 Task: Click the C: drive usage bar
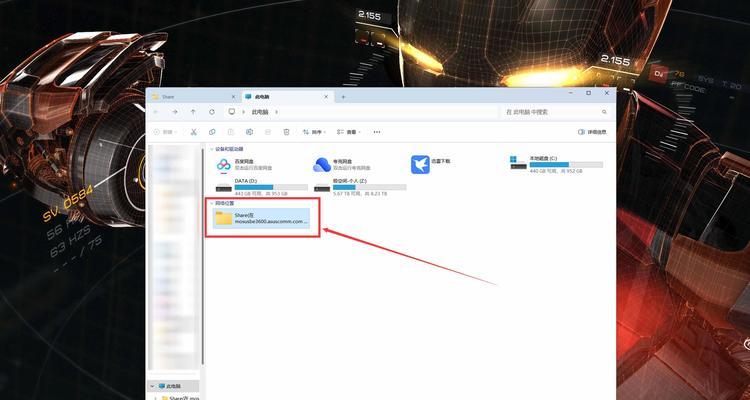pos(566,165)
